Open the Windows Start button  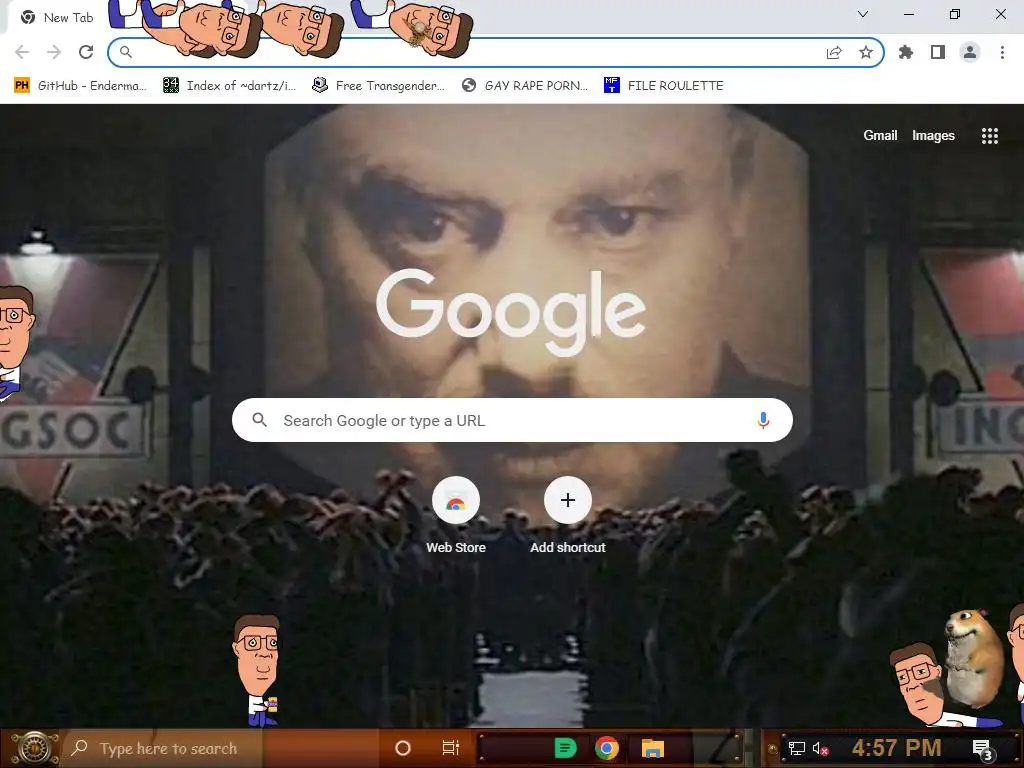34,748
